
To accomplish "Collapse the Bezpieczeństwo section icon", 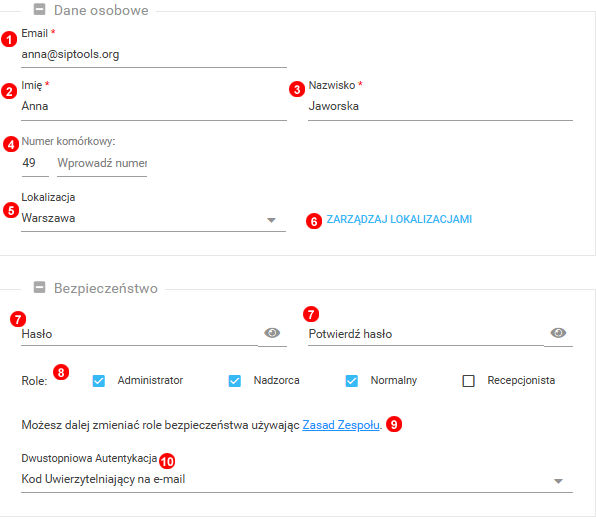I will point(40,287).
